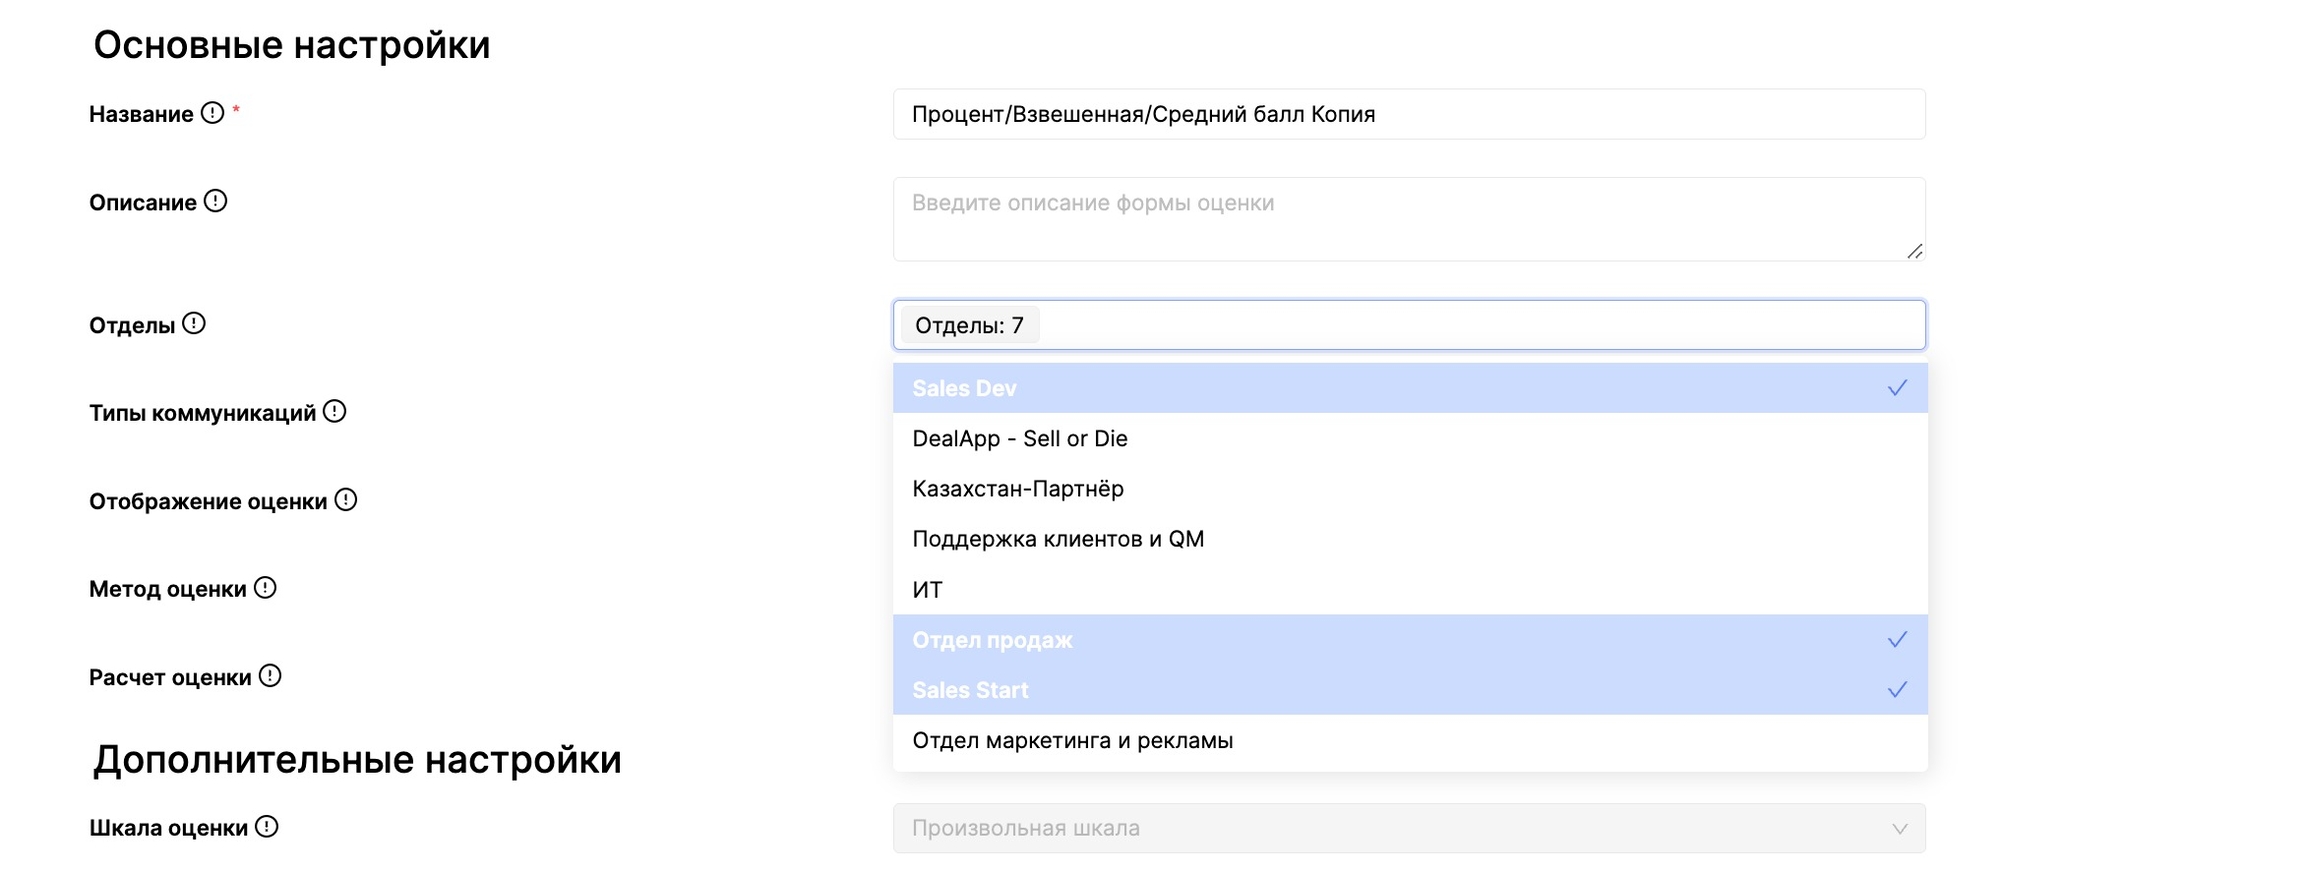Click the chevron arrow of Шкала оценки
2304x871 pixels.
[x=1898, y=828]
